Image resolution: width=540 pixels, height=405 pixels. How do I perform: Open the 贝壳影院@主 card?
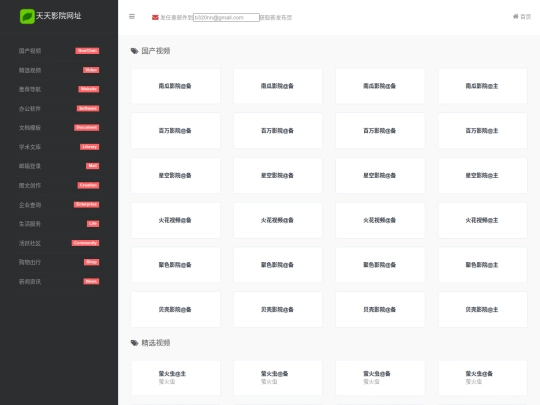click(482, 310)
